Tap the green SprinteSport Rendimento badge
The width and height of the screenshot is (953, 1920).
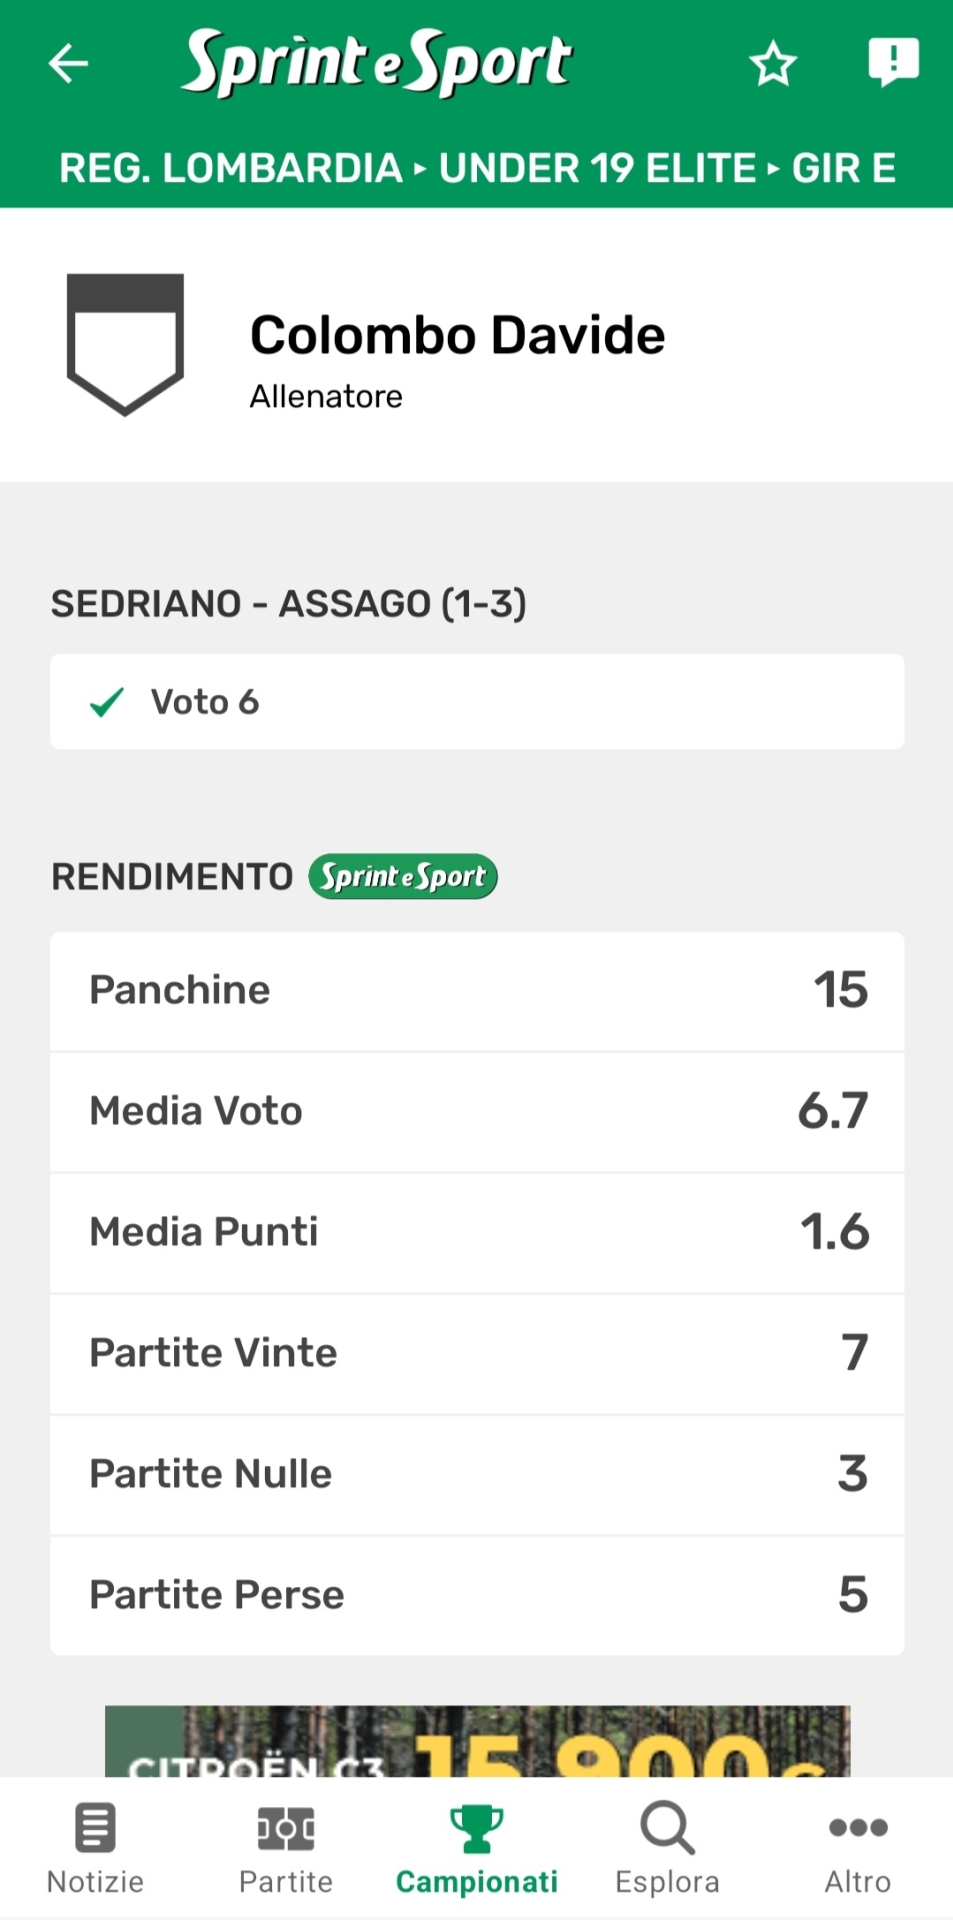tap(403, 877)
